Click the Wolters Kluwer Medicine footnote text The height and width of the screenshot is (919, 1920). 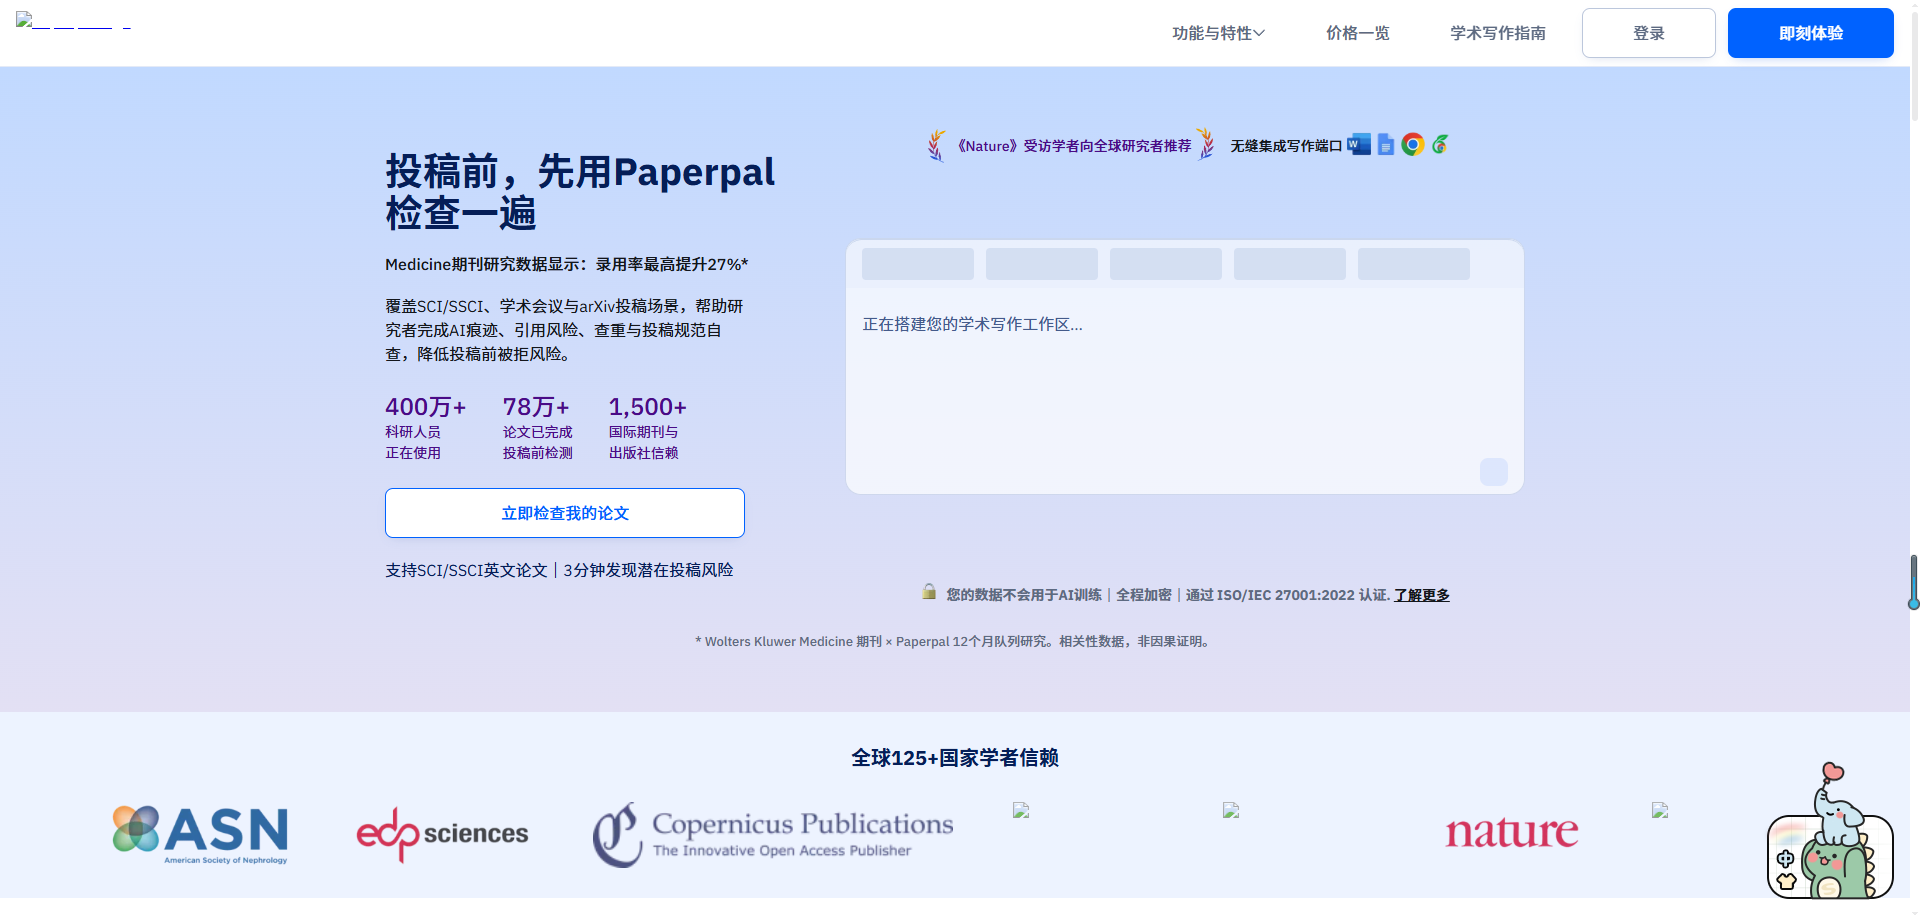(955, 642)
